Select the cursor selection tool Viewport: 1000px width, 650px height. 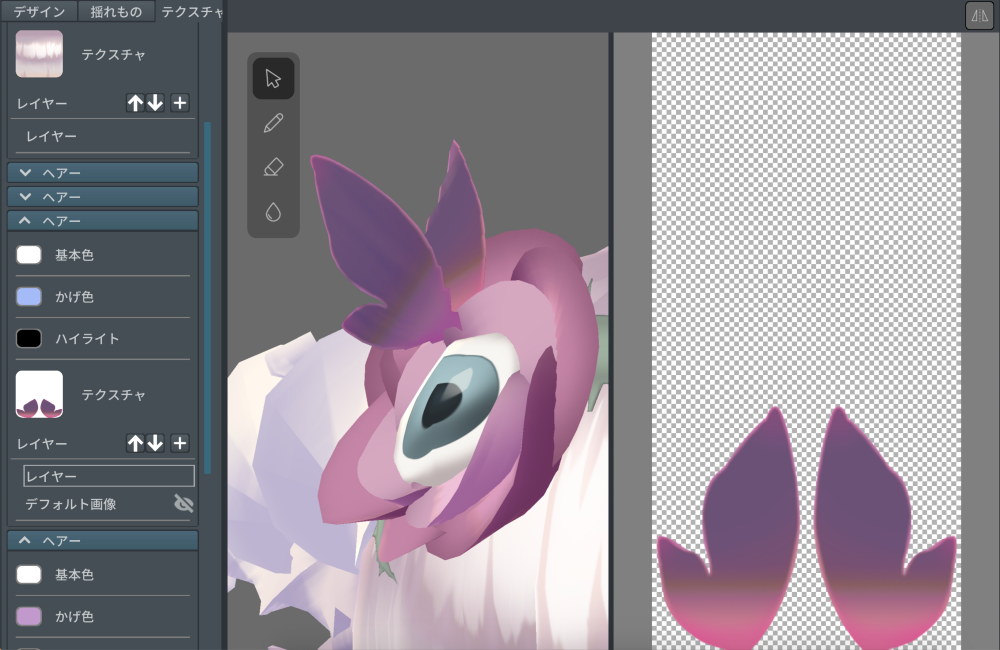[273, 78]
